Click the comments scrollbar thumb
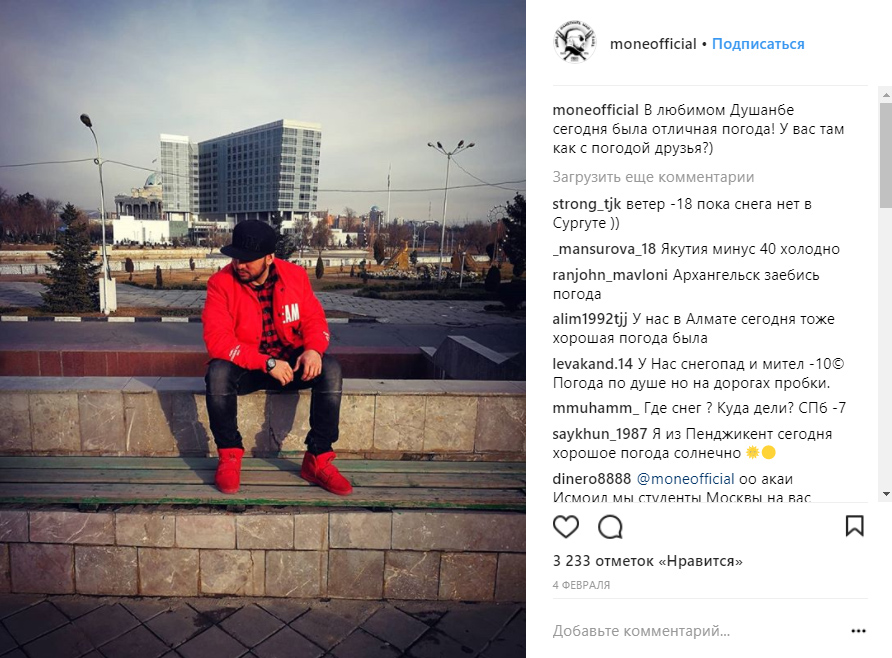This screenshot has height=658, width=892. 886,155
